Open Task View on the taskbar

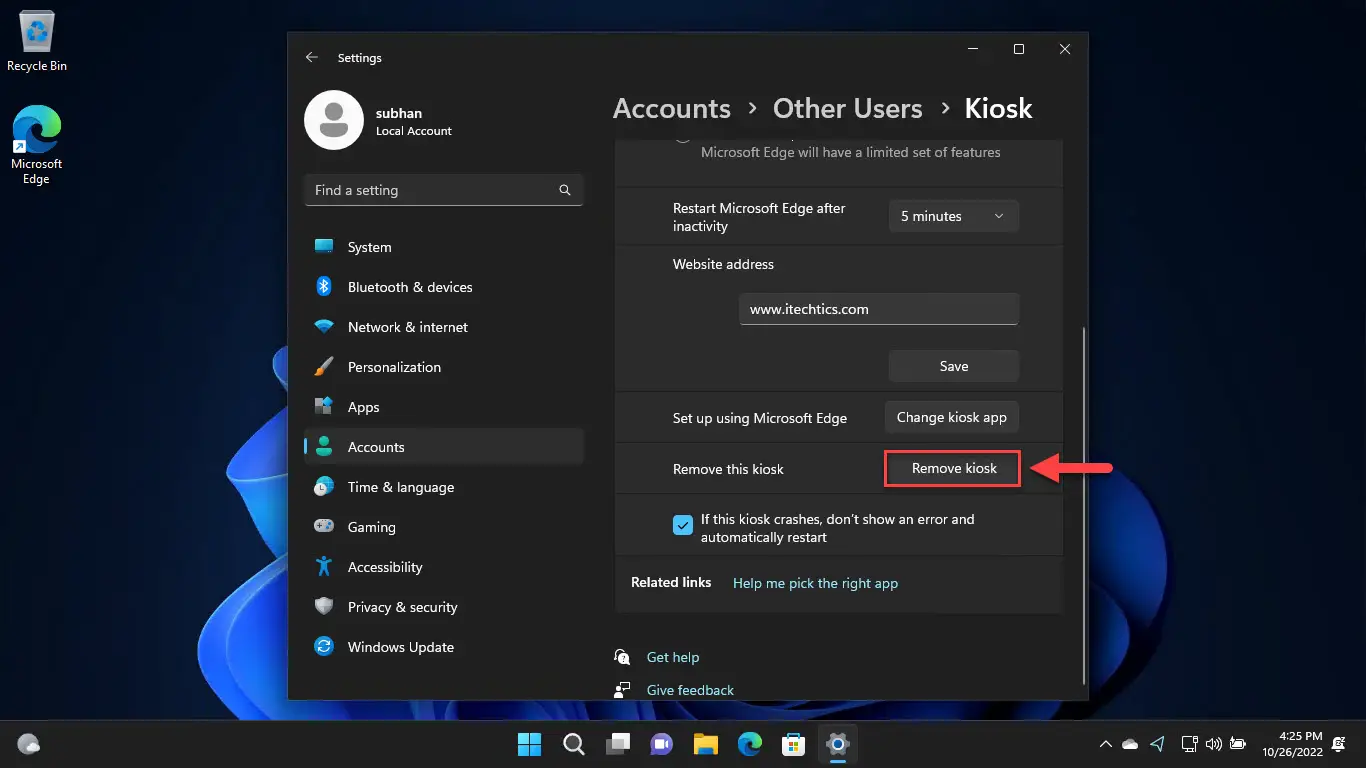[617, 744]
